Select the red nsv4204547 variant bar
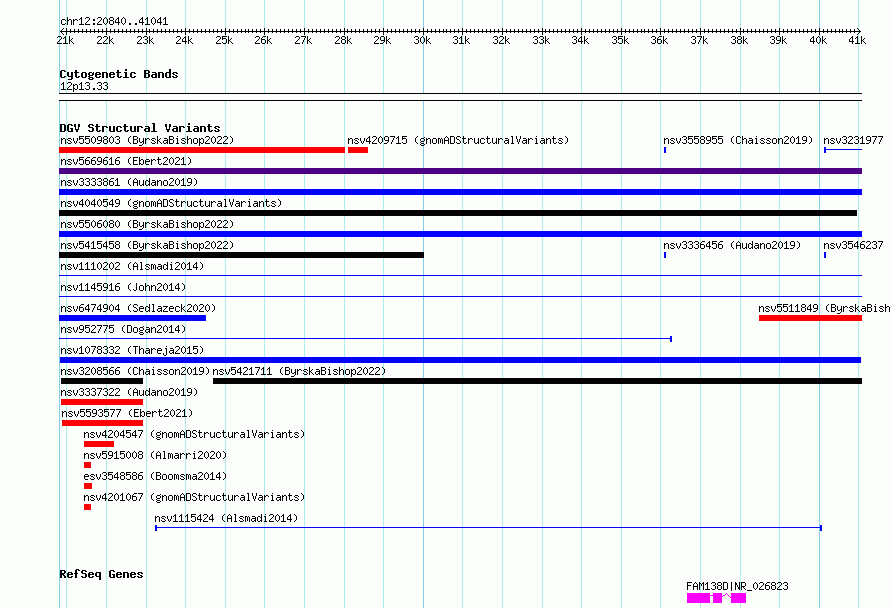This screenshot has height=608, width=890. point(99,444)
